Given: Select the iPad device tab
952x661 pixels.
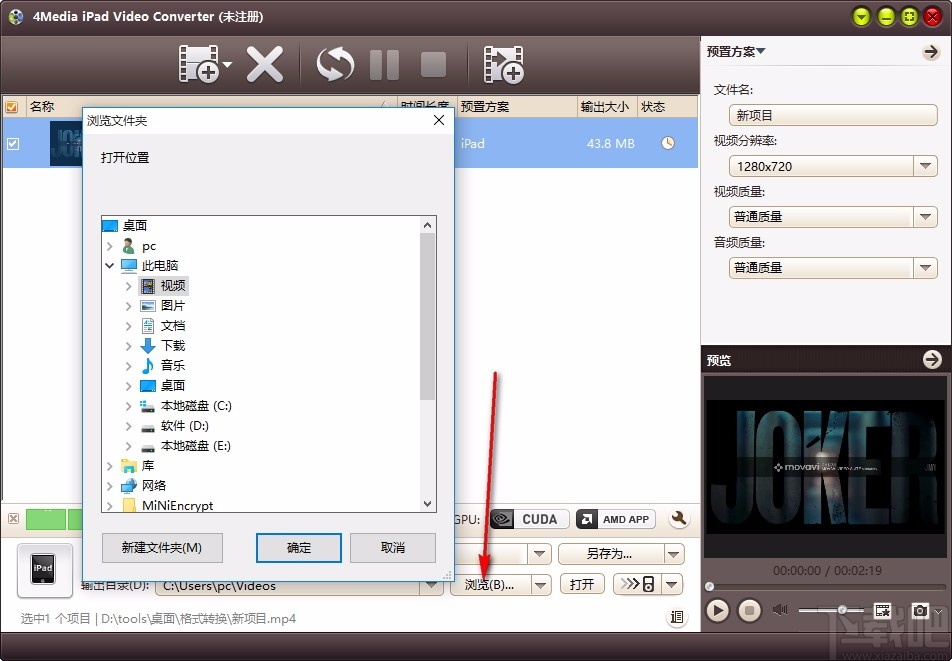Looking at the screenshot, I should [44, 570].
